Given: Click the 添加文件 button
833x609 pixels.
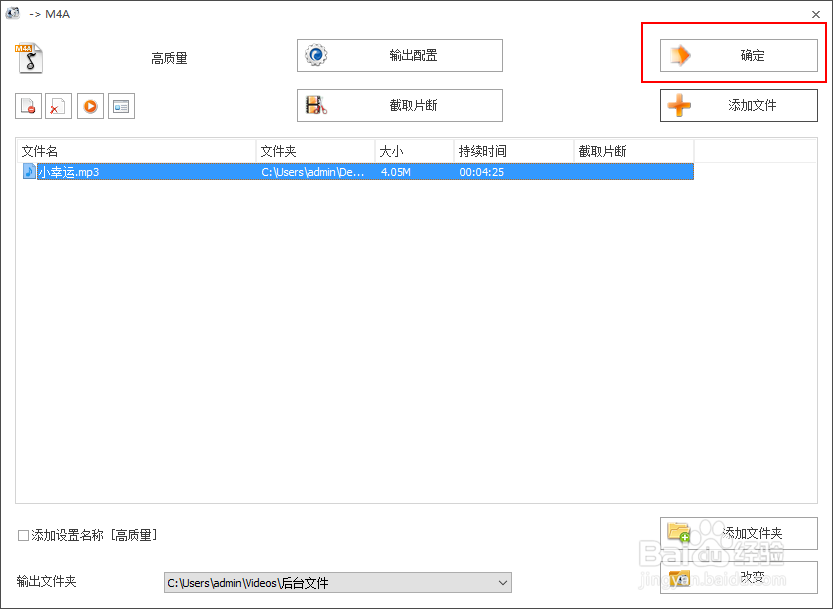Looking at the screenshot, I should click(x=738, y=105).
